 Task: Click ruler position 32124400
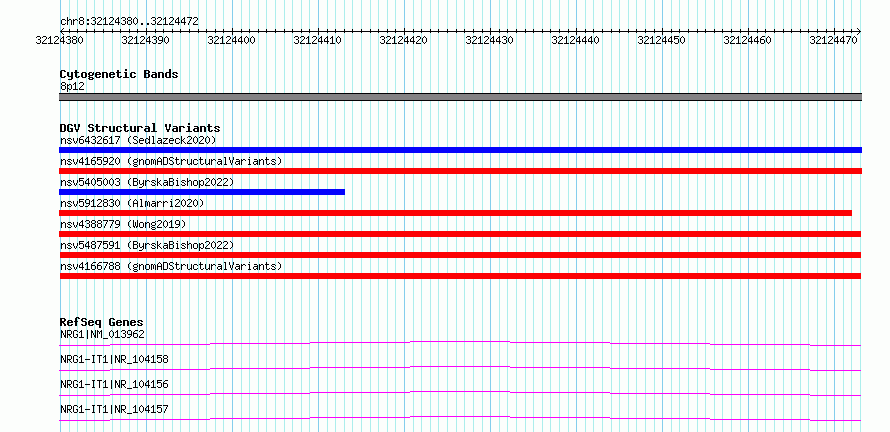[232, 40]
